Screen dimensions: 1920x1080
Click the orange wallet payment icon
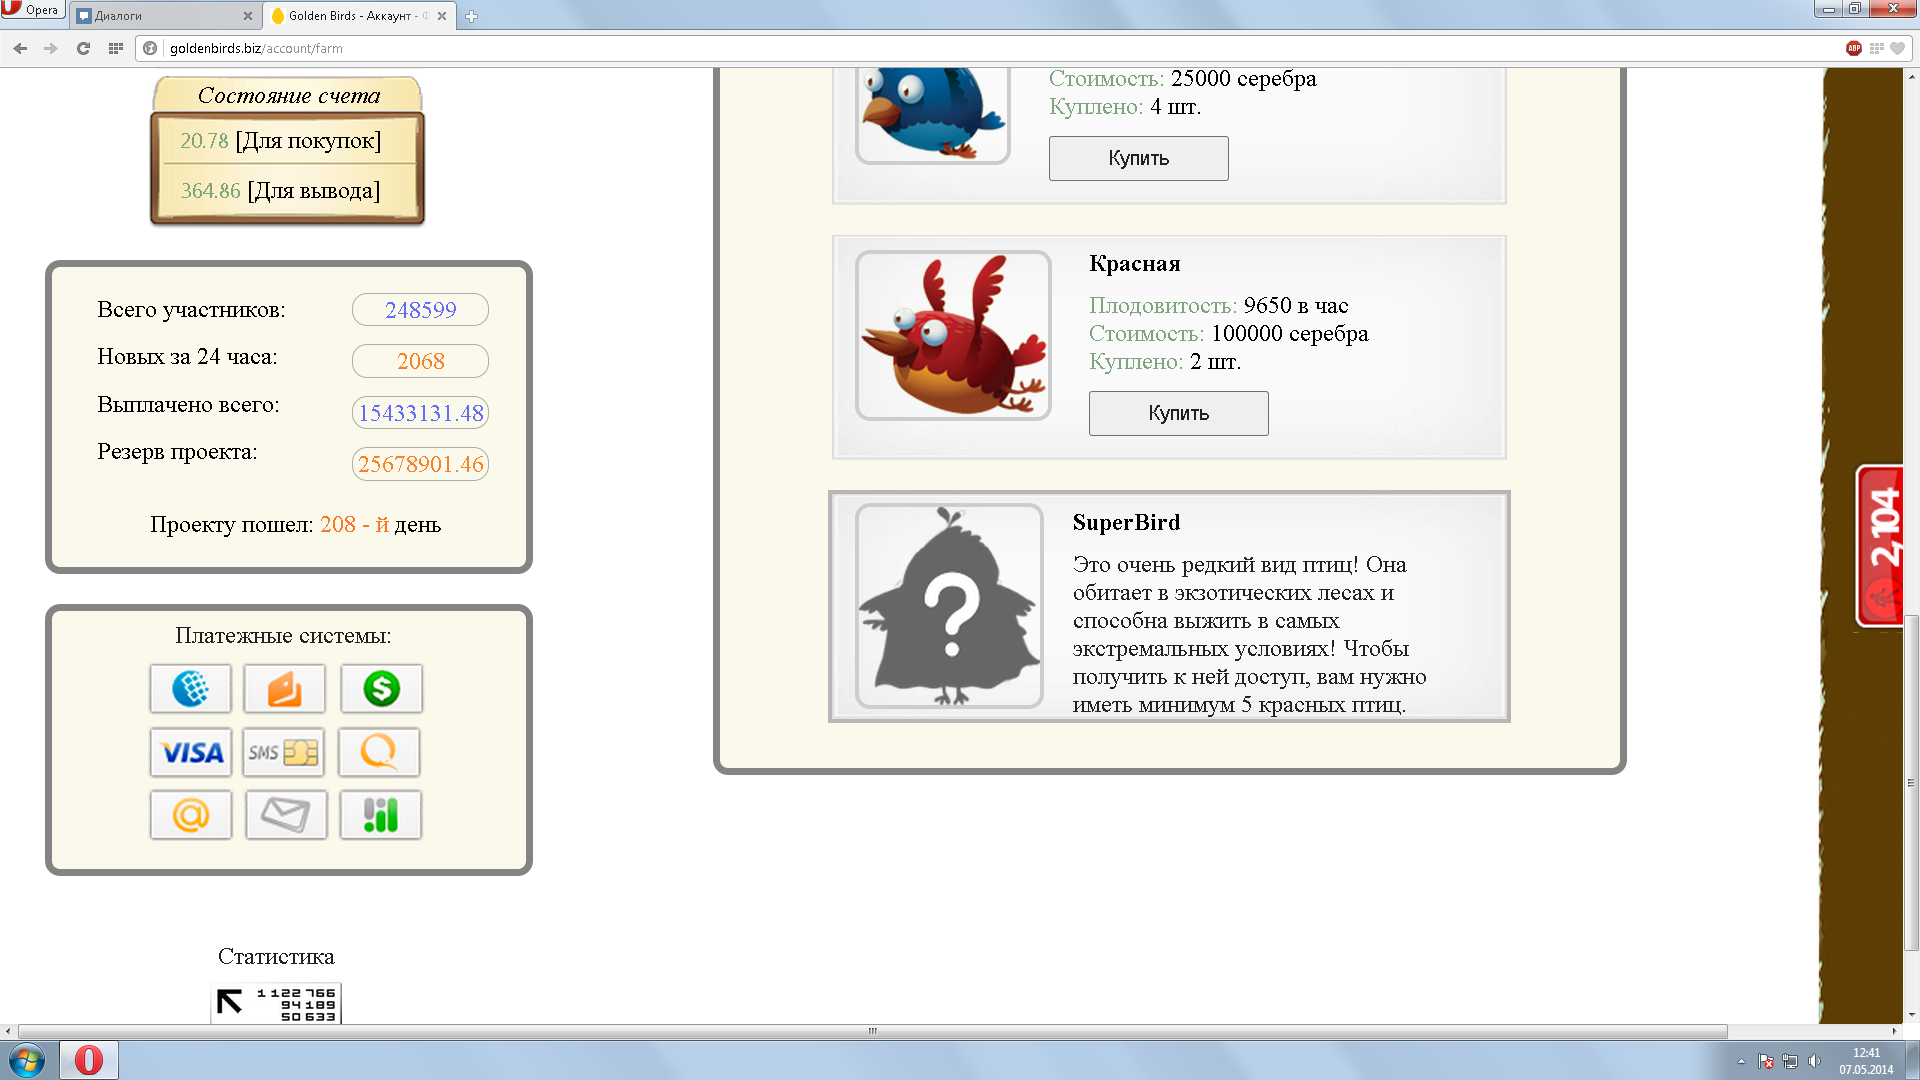click(x=285, y=688)
